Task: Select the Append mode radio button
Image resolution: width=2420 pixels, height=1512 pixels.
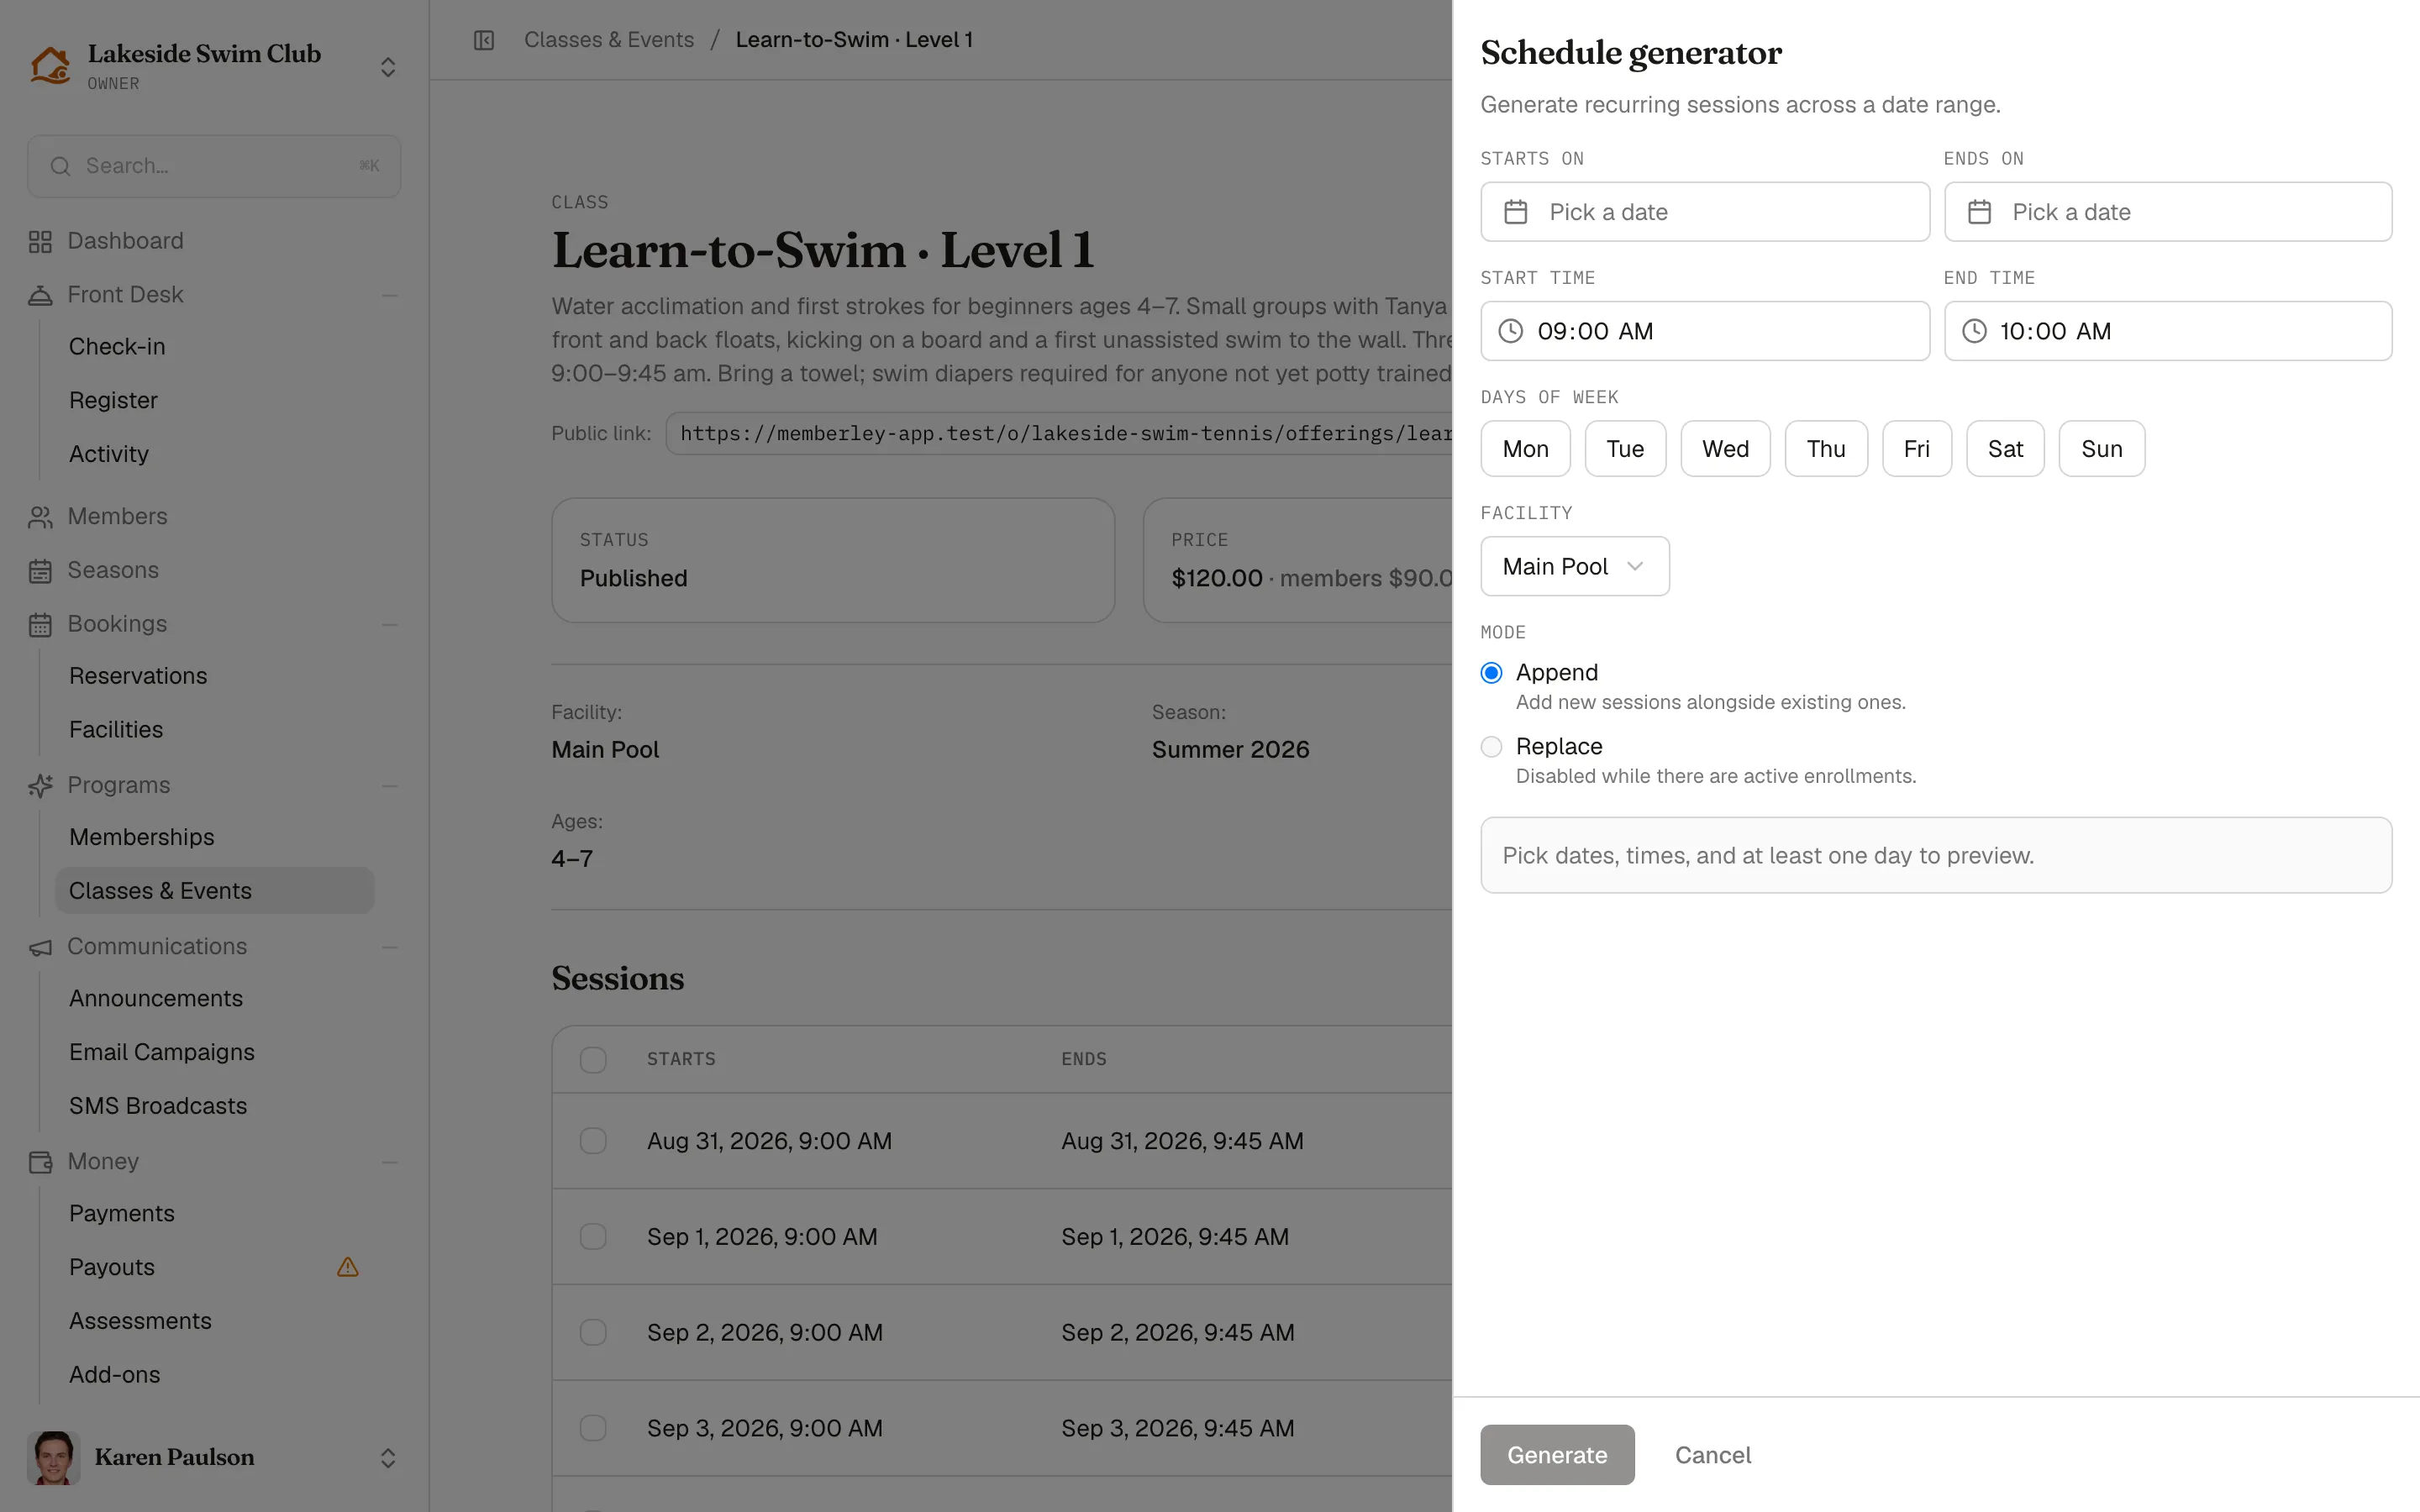Action: coord(1491,673)
